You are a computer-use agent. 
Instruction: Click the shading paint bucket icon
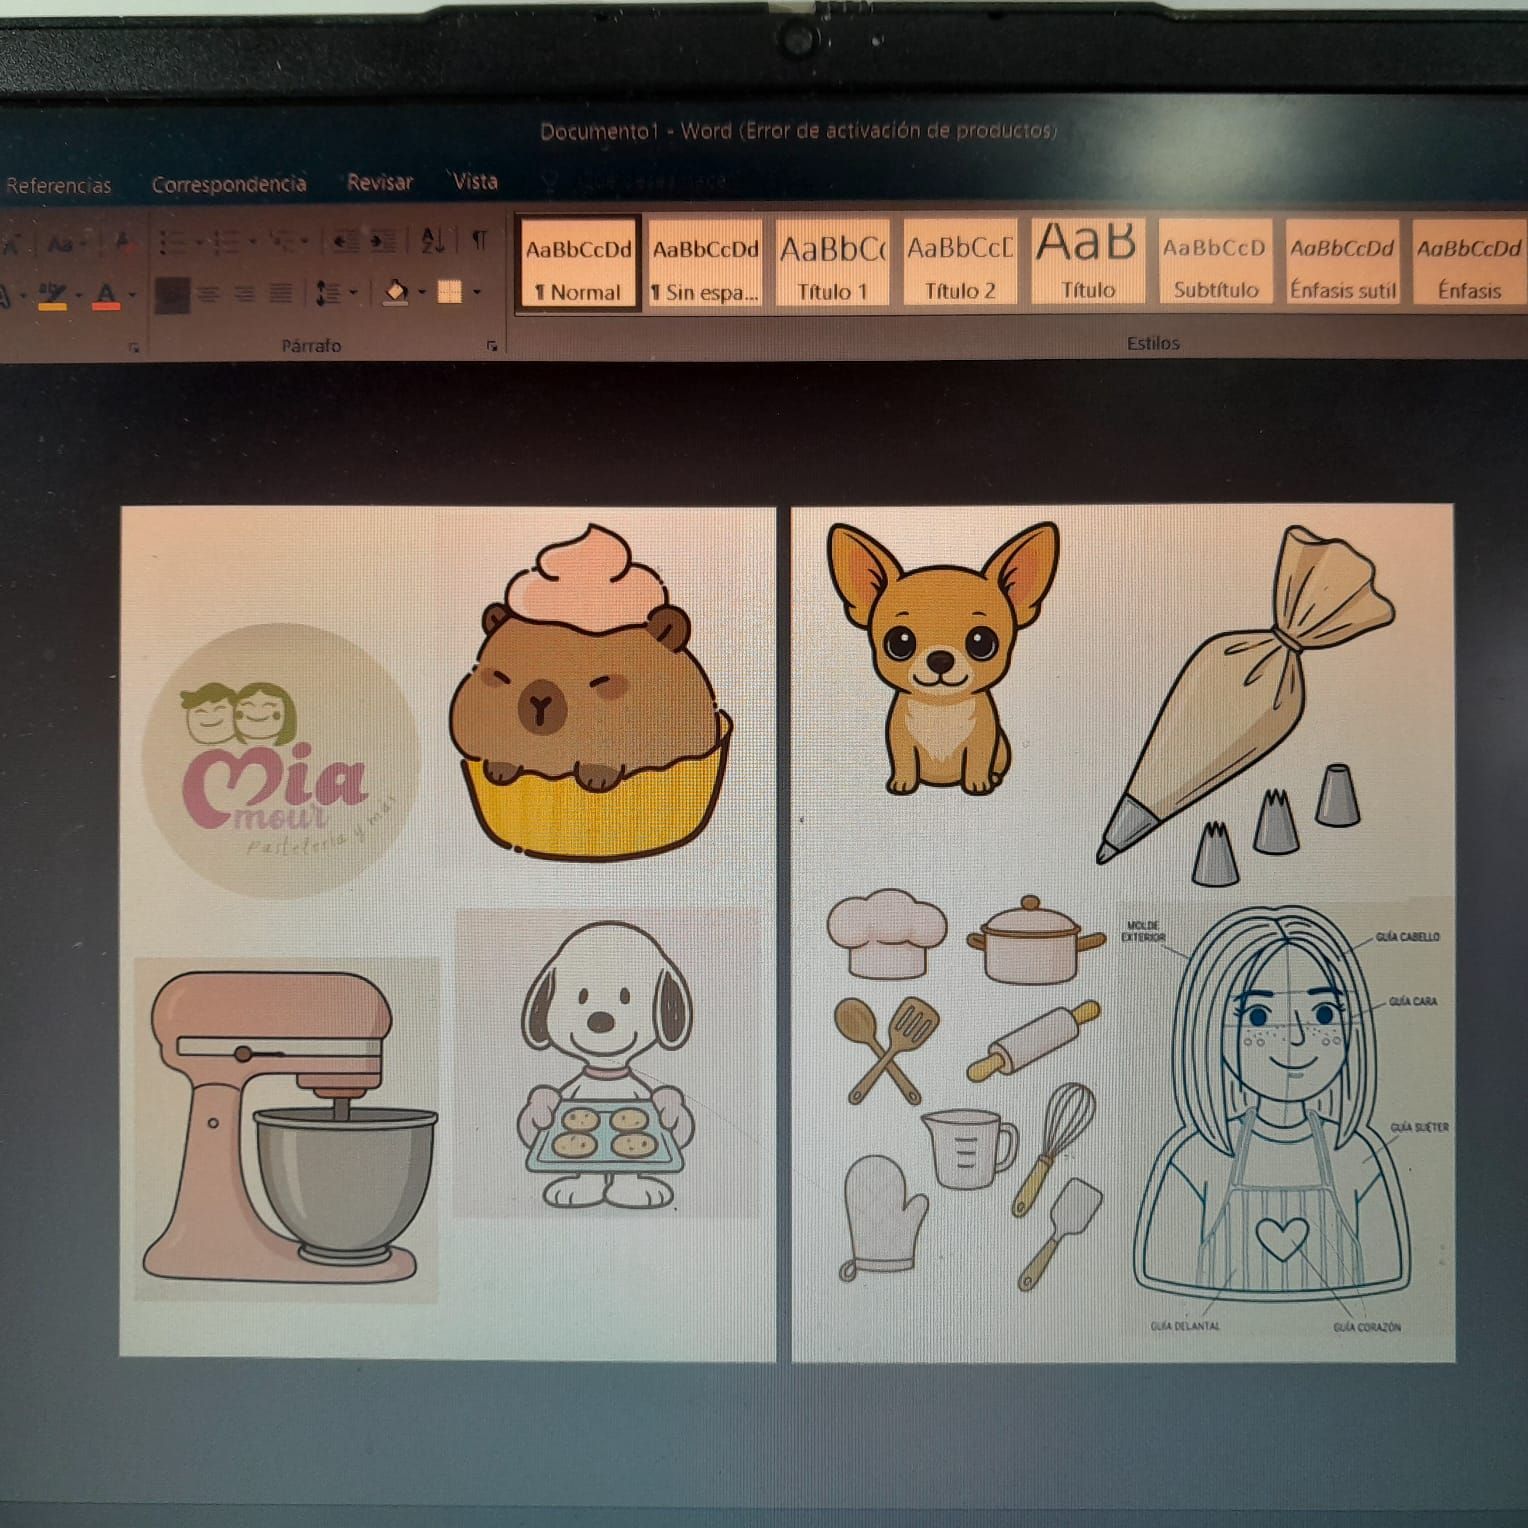pos(396,292)
